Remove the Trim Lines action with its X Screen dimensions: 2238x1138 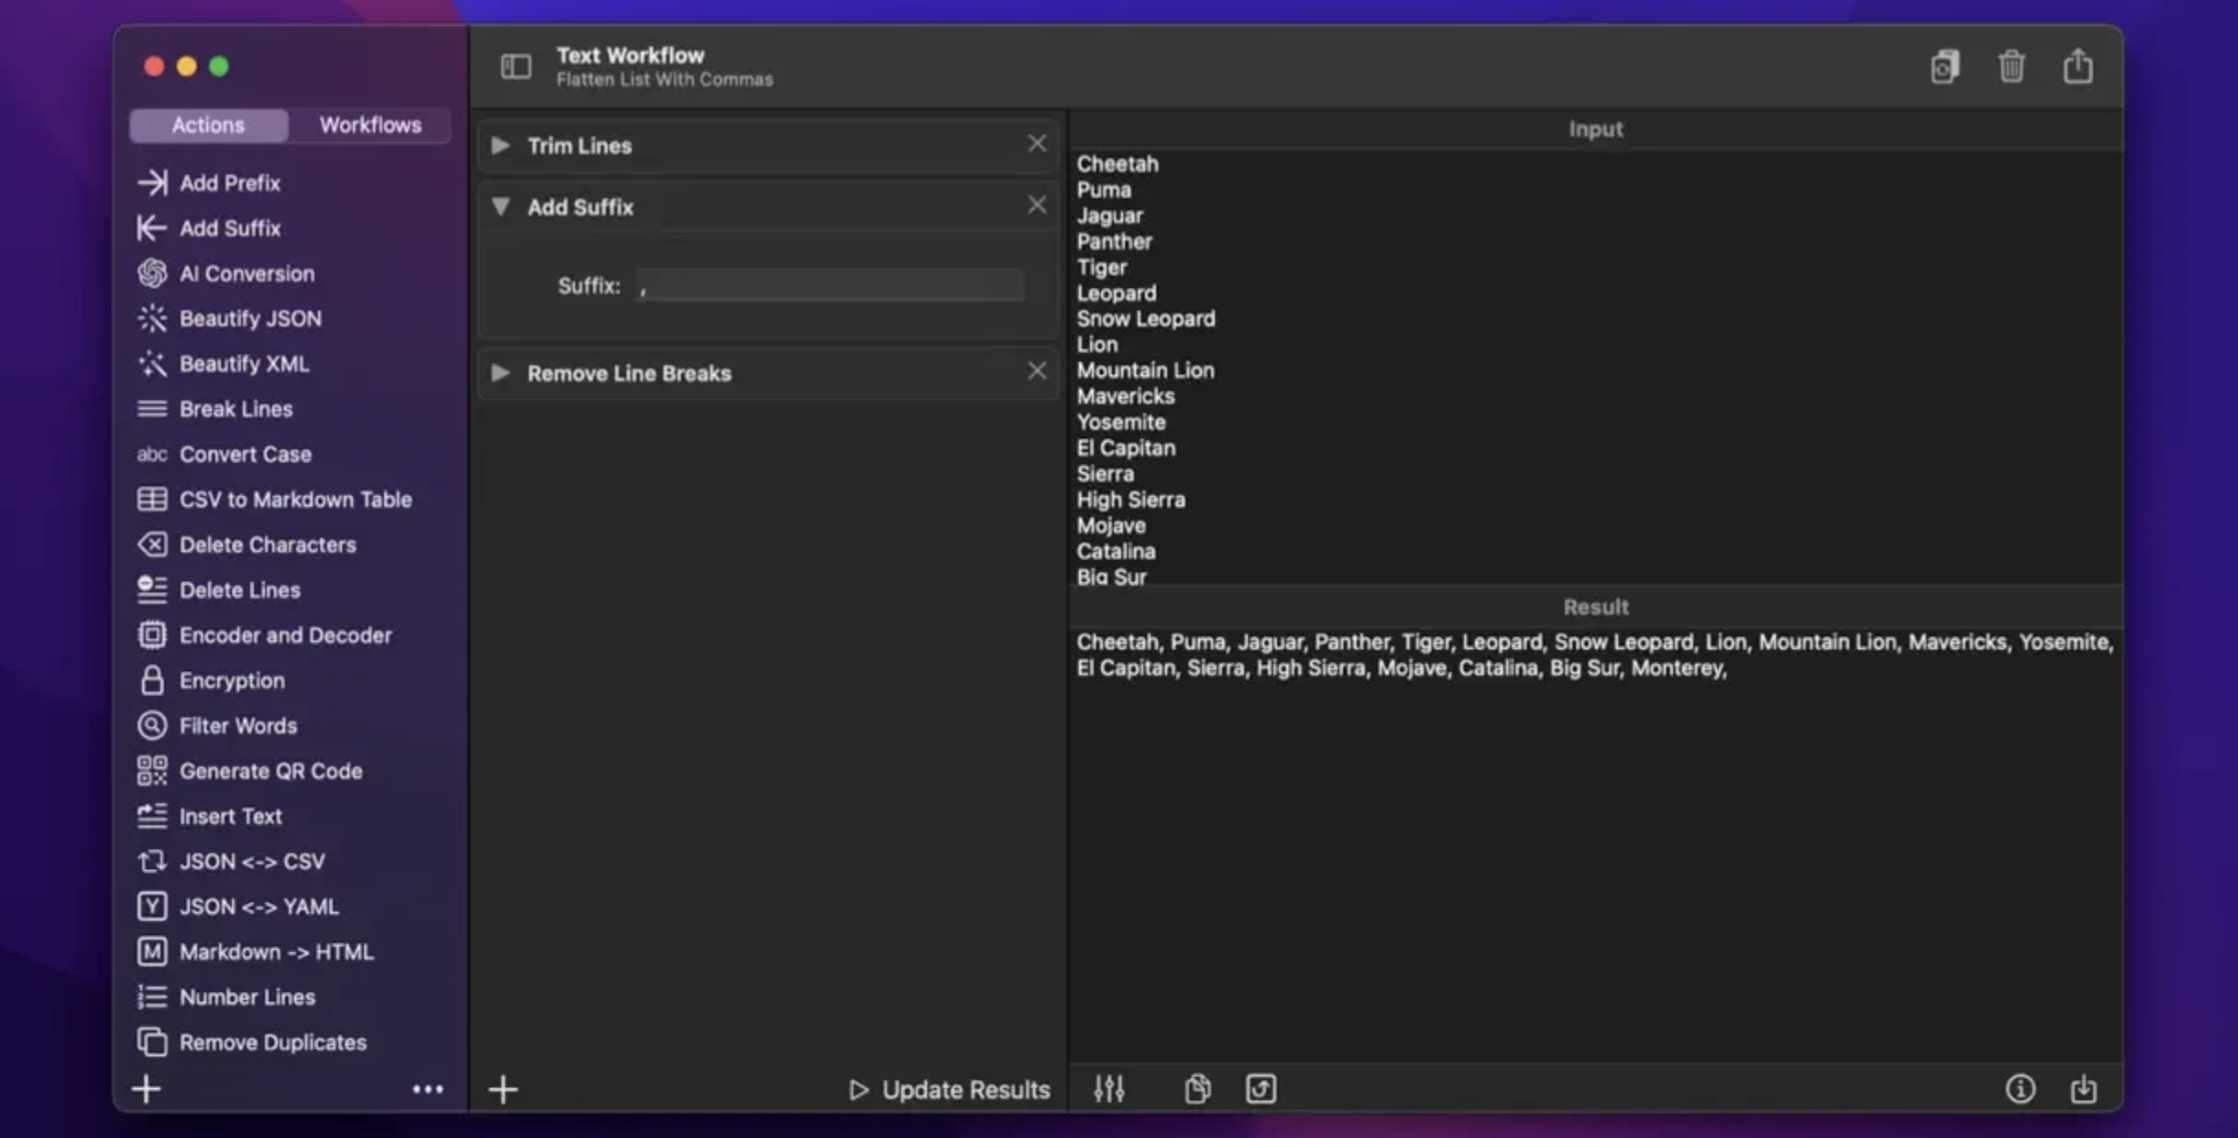coord(1036,143)
